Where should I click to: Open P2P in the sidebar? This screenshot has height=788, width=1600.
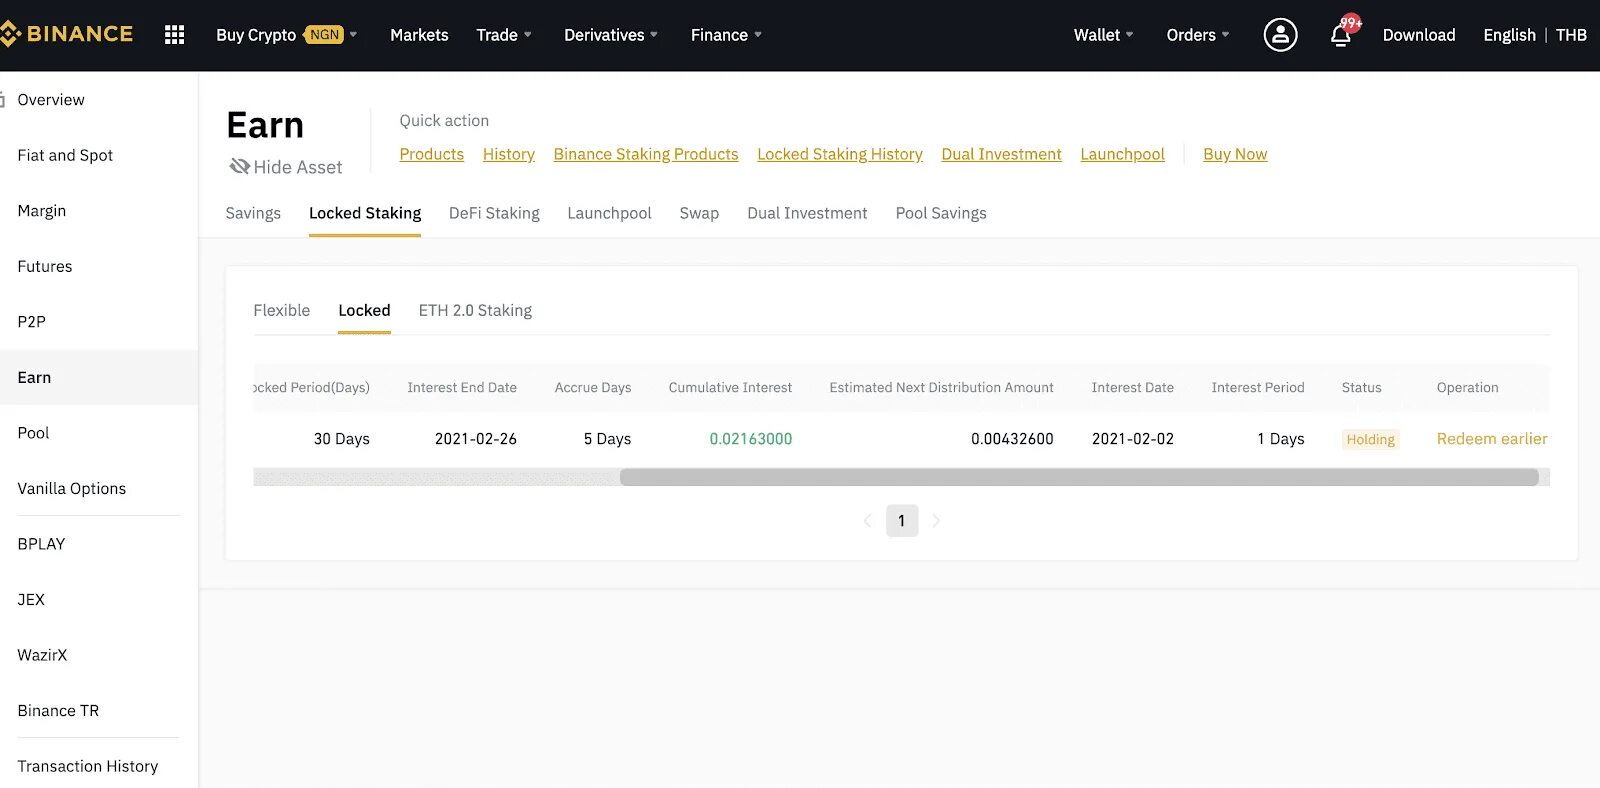point(32,322)
